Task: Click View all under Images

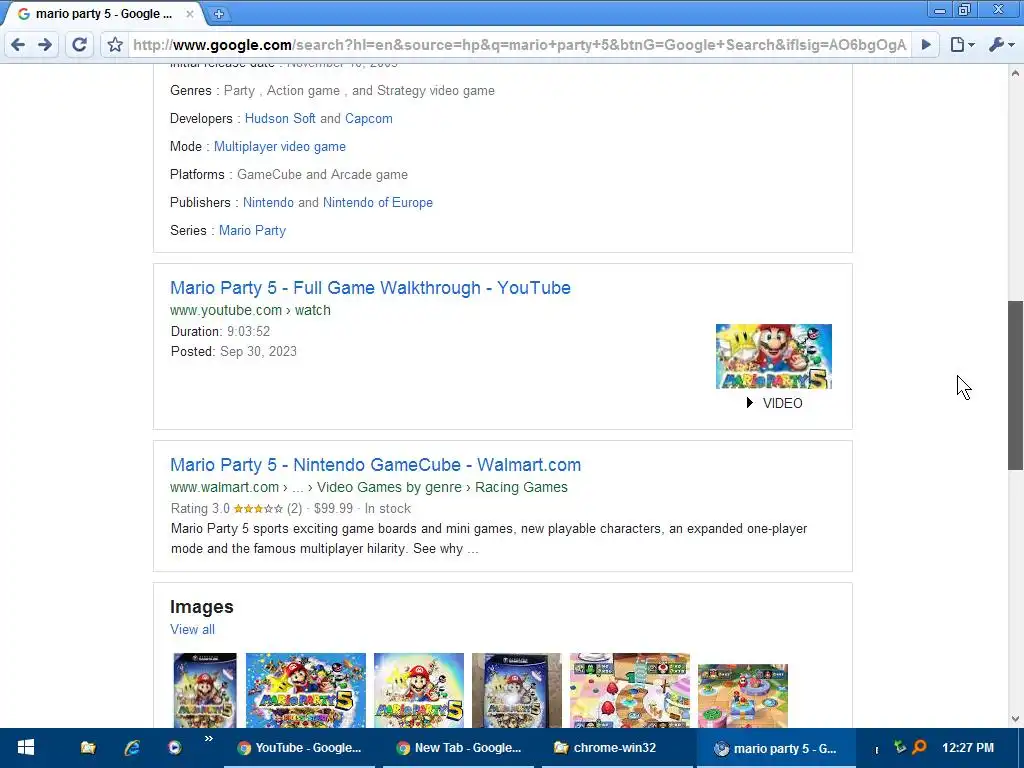Action: [192, 630]
